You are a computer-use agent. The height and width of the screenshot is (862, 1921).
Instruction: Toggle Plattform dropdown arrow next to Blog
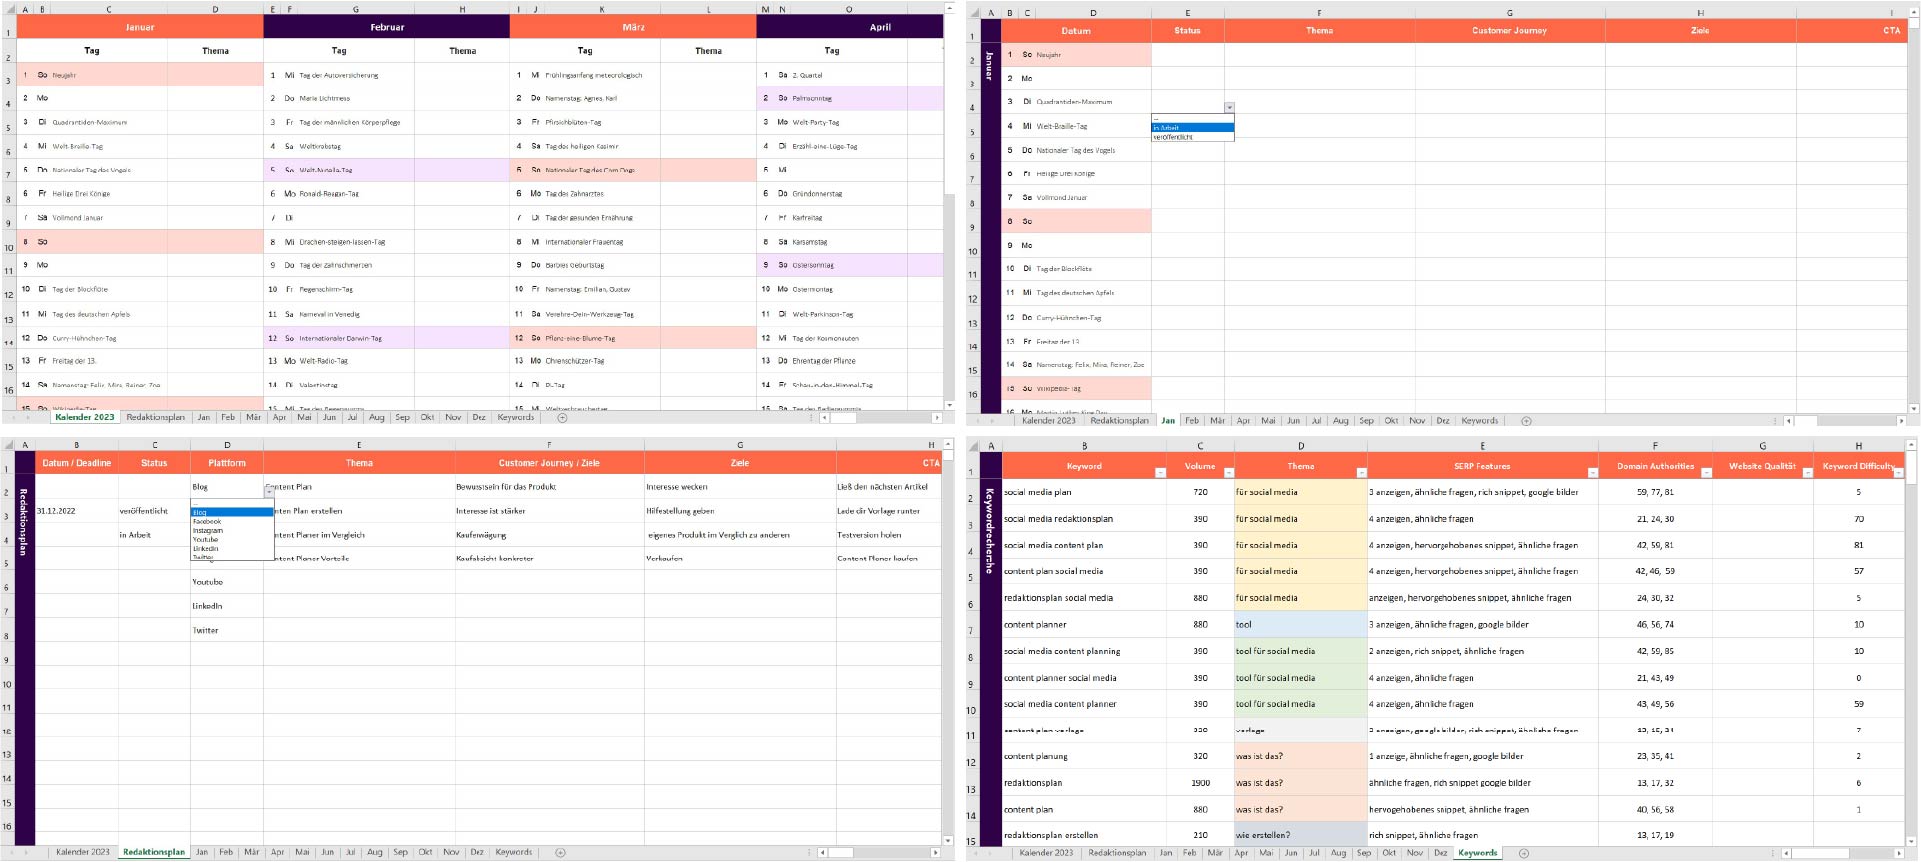[269, 492]
